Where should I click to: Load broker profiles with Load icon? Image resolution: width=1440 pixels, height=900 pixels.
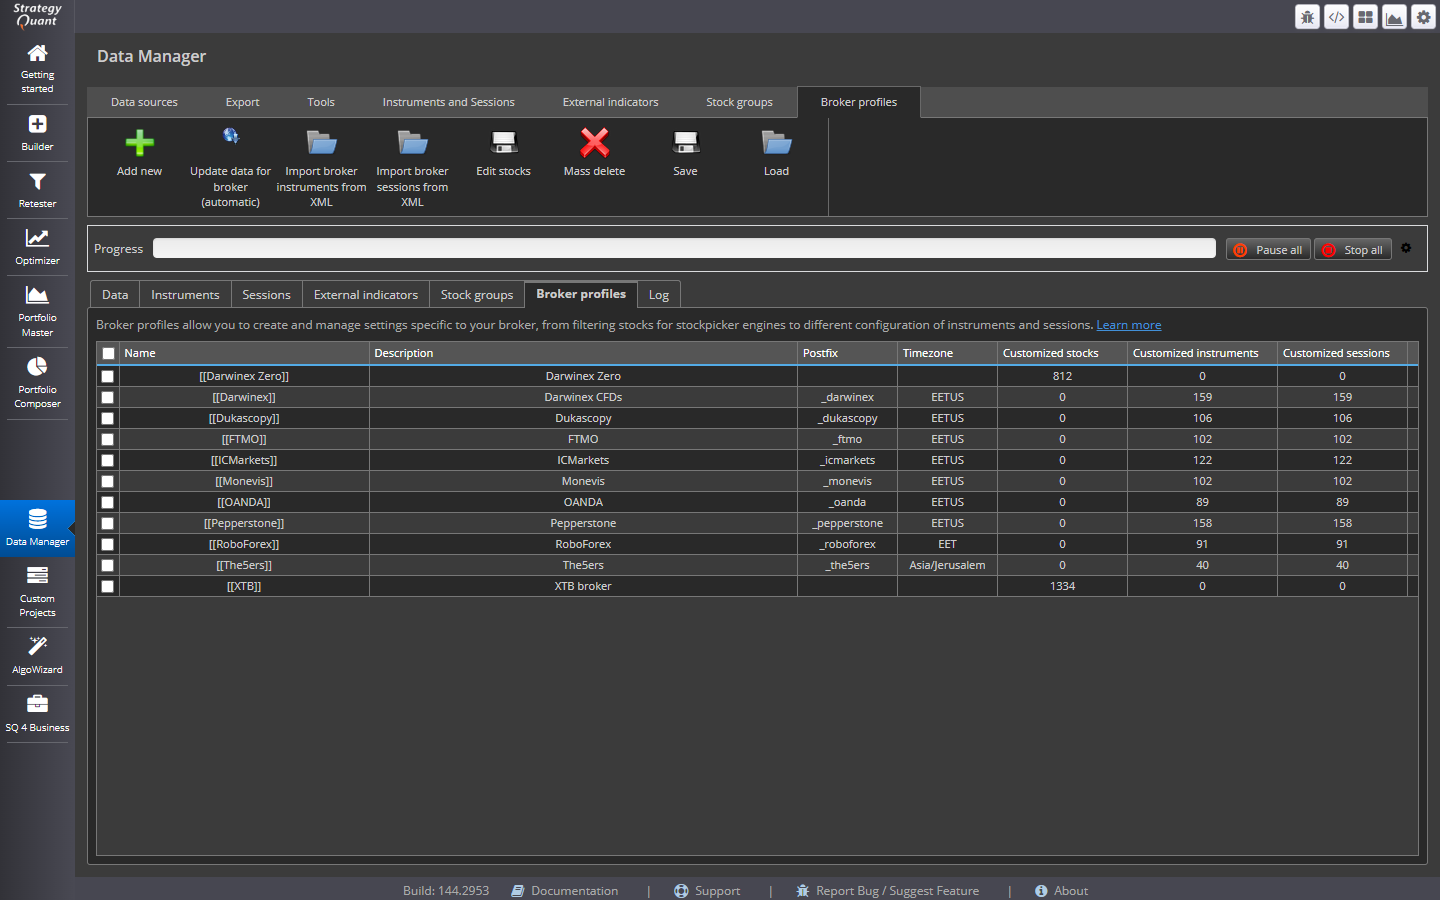777,142
